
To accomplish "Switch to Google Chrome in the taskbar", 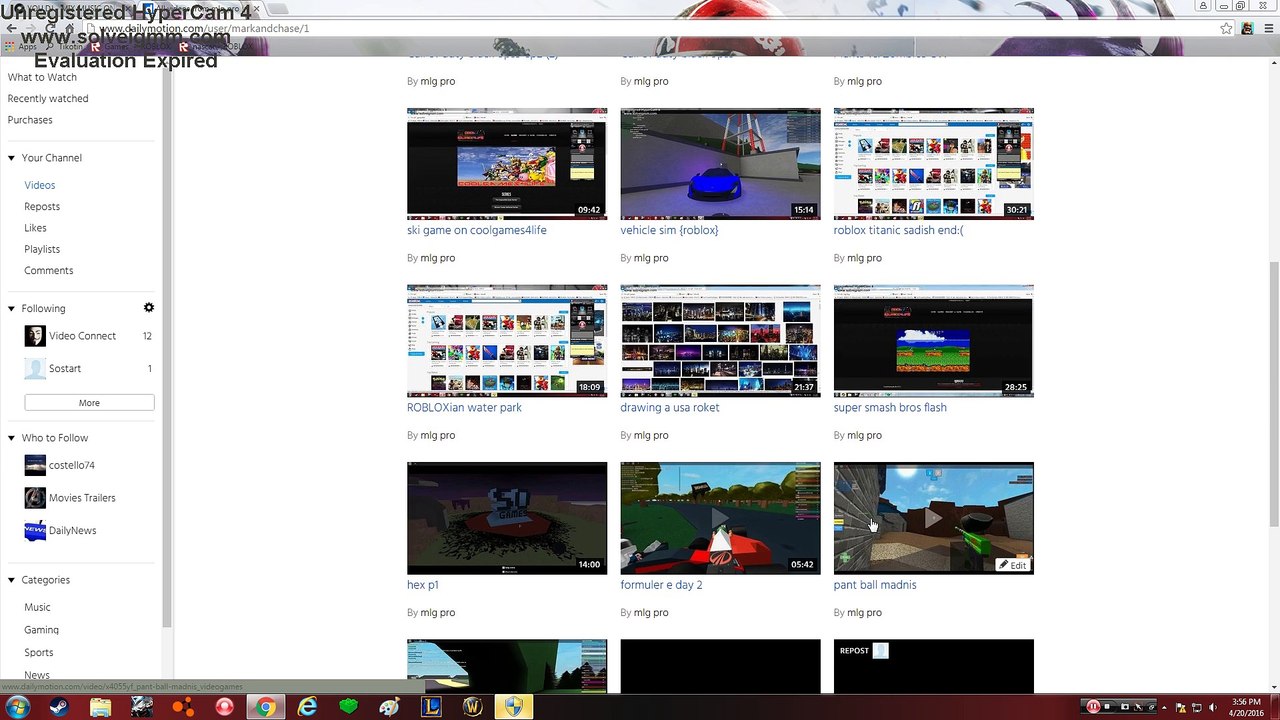I will (265, 707).
